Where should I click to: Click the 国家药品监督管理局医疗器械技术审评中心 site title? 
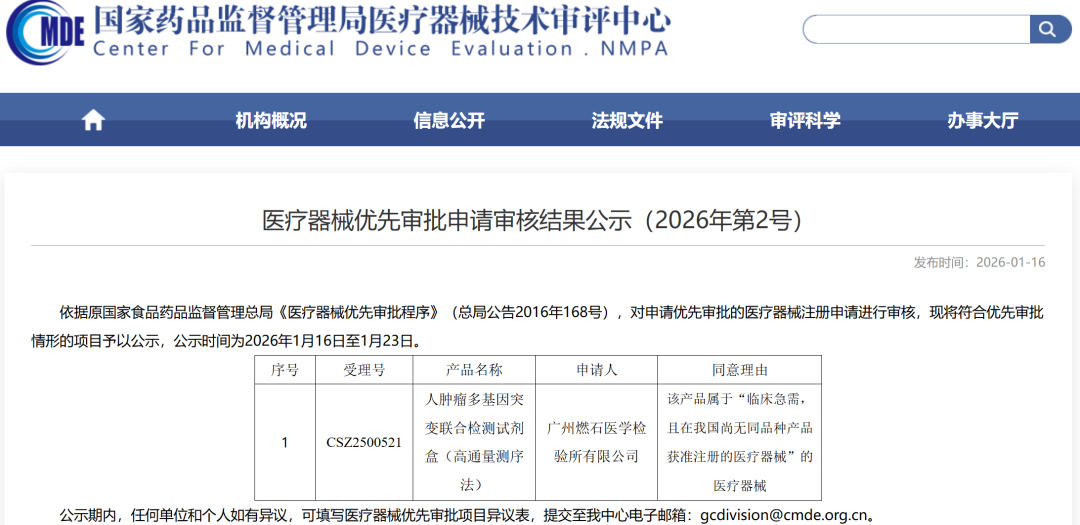click(381, 19)
